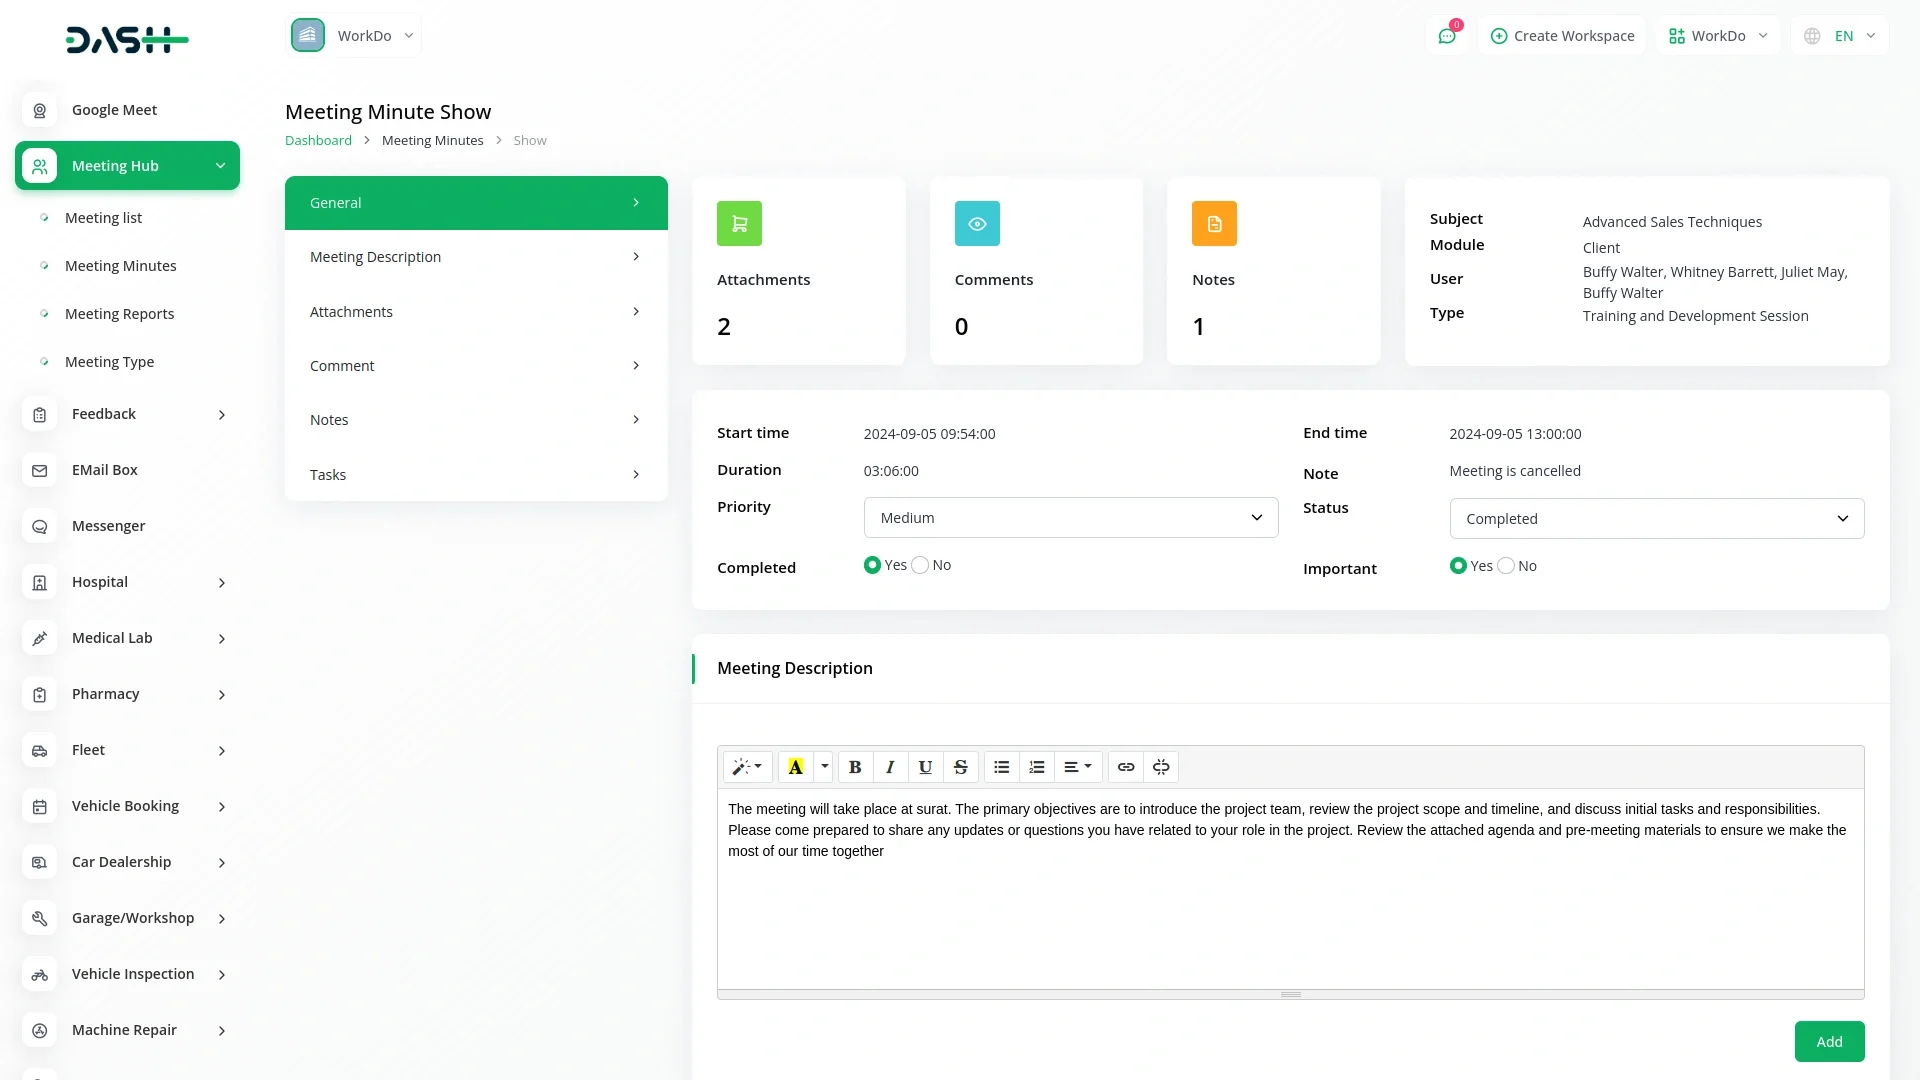Click into the meeting description text area
Screen dimensions: 1920x1080
[x=1290, y=900]
